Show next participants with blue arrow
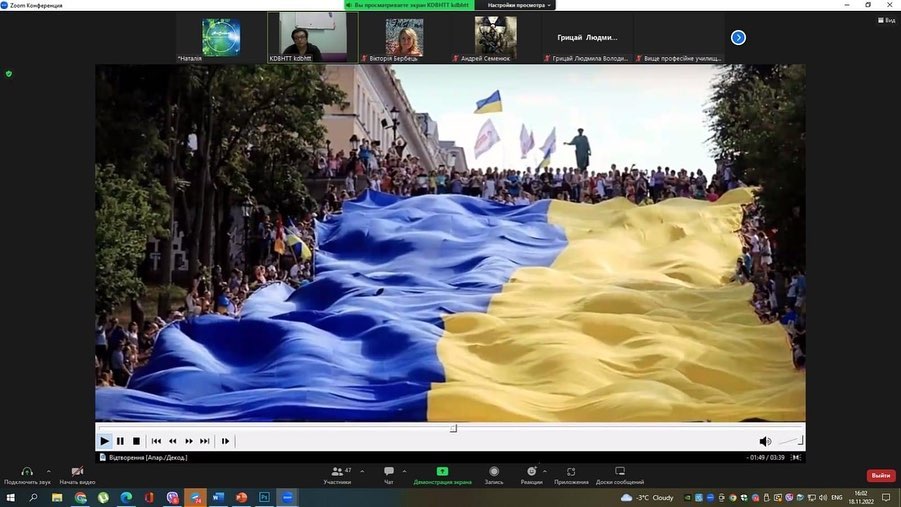 738,37
